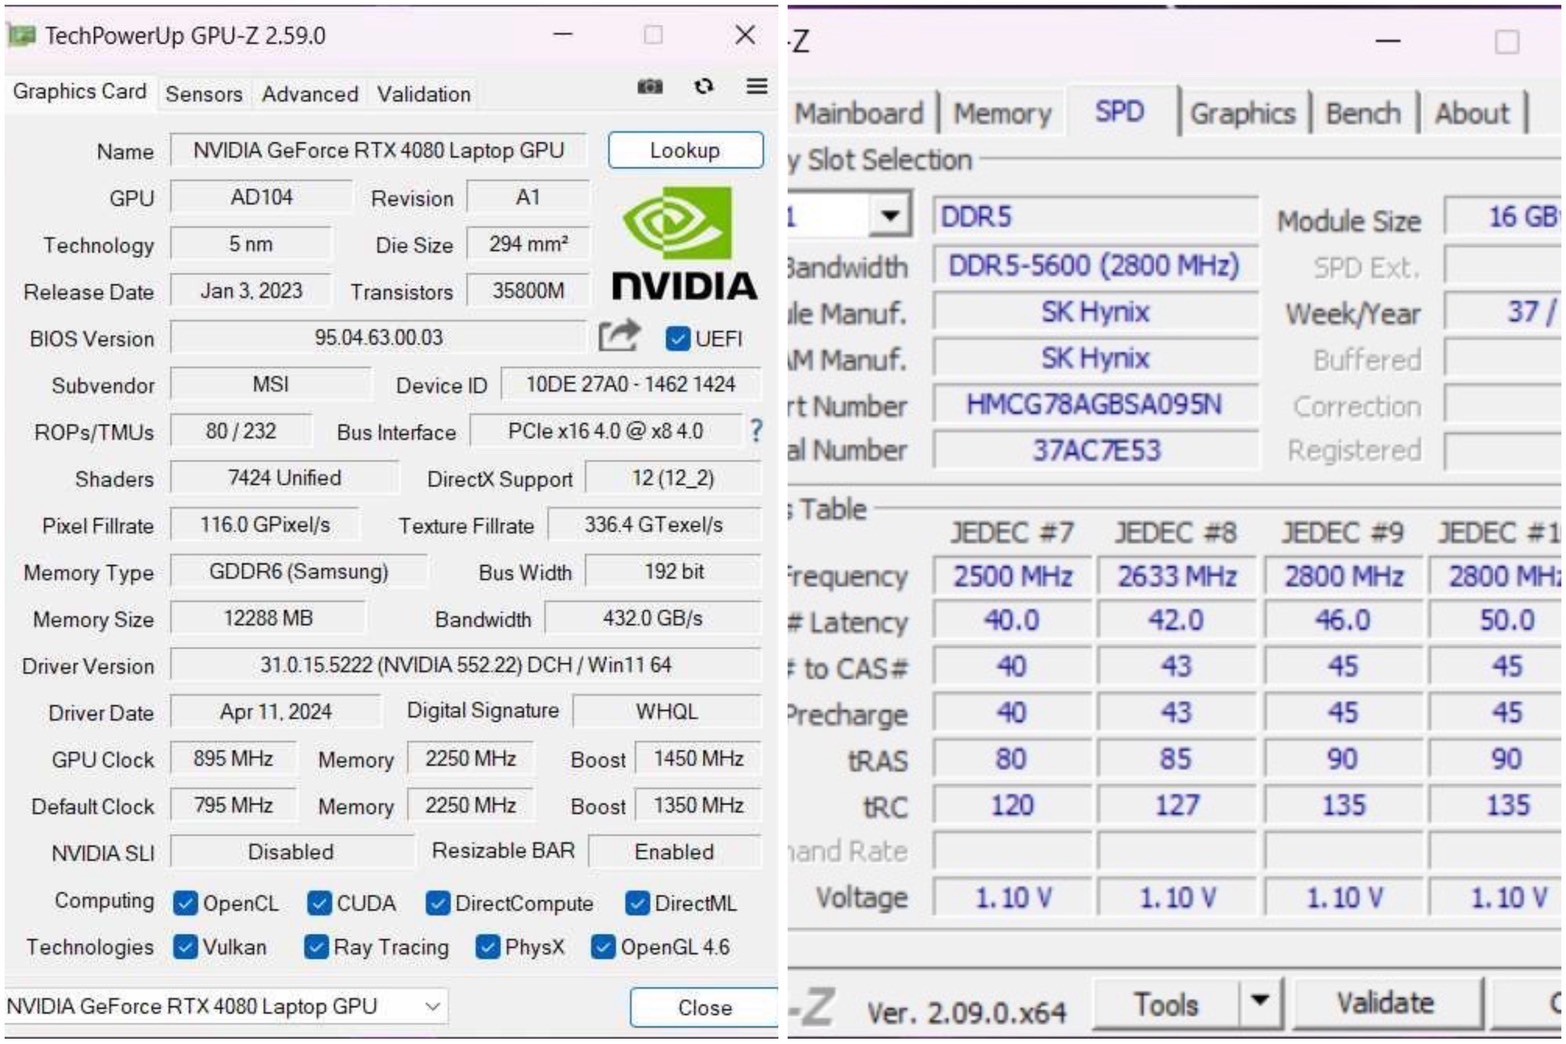Click the JEDEC #8 tRAS value 85
Viewport: 1566px width, 1044px height.
click(x=1177, y=759)
